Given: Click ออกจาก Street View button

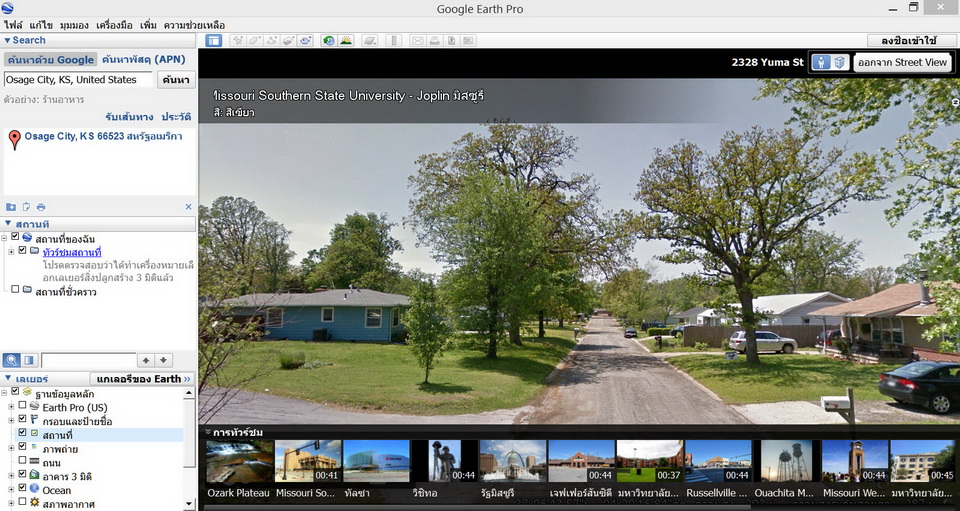Looking at the screenshot, I should click(902, 62).
